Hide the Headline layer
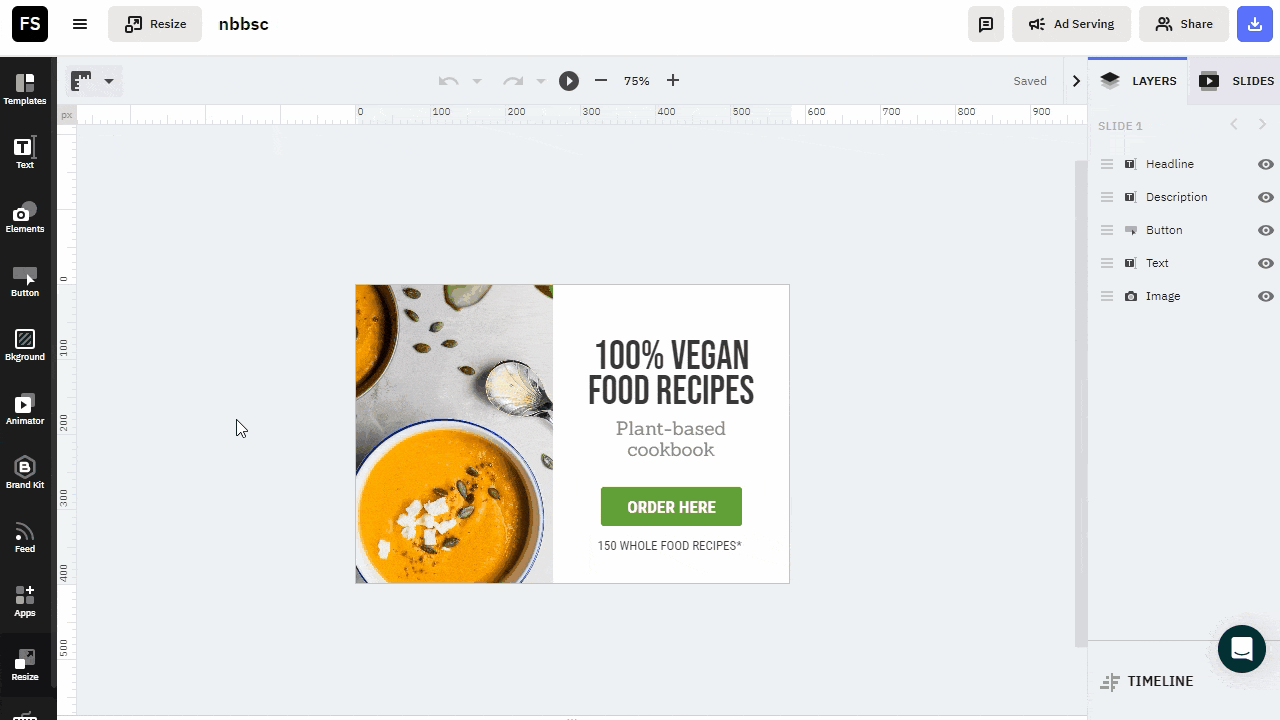Image resolution: width=1280 pixels, height=720 pixels. [x=1265, y=164]
